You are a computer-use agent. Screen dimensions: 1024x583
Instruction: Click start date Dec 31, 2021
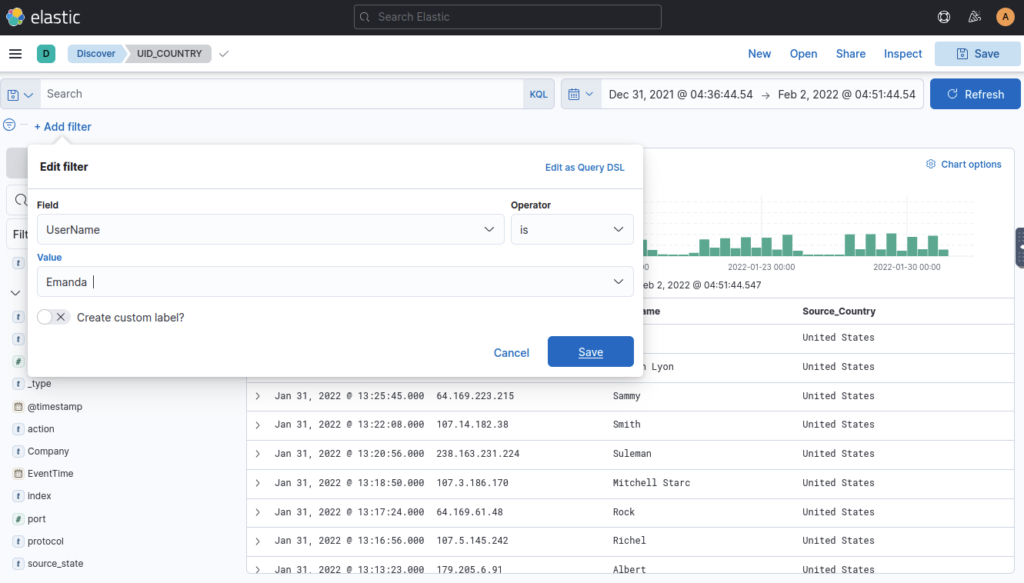click(680, 95)
